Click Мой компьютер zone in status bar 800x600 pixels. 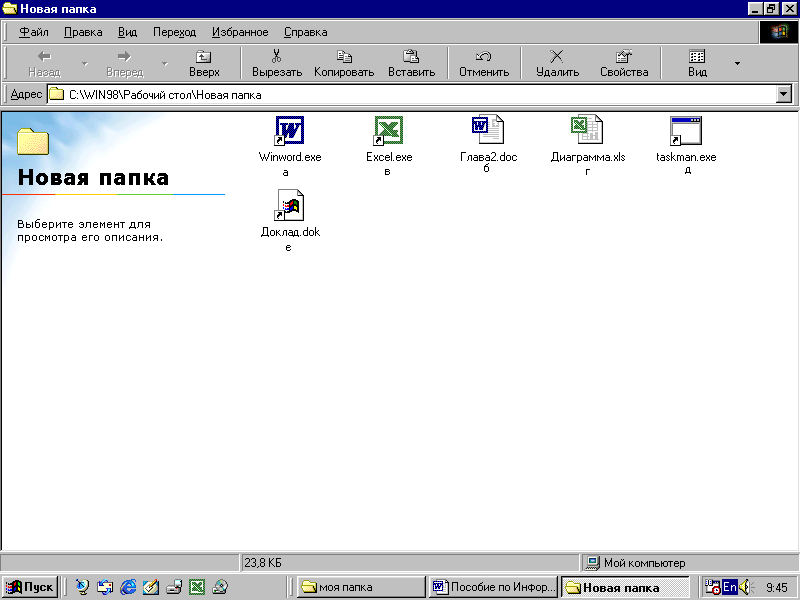click(x=689, y=563)
